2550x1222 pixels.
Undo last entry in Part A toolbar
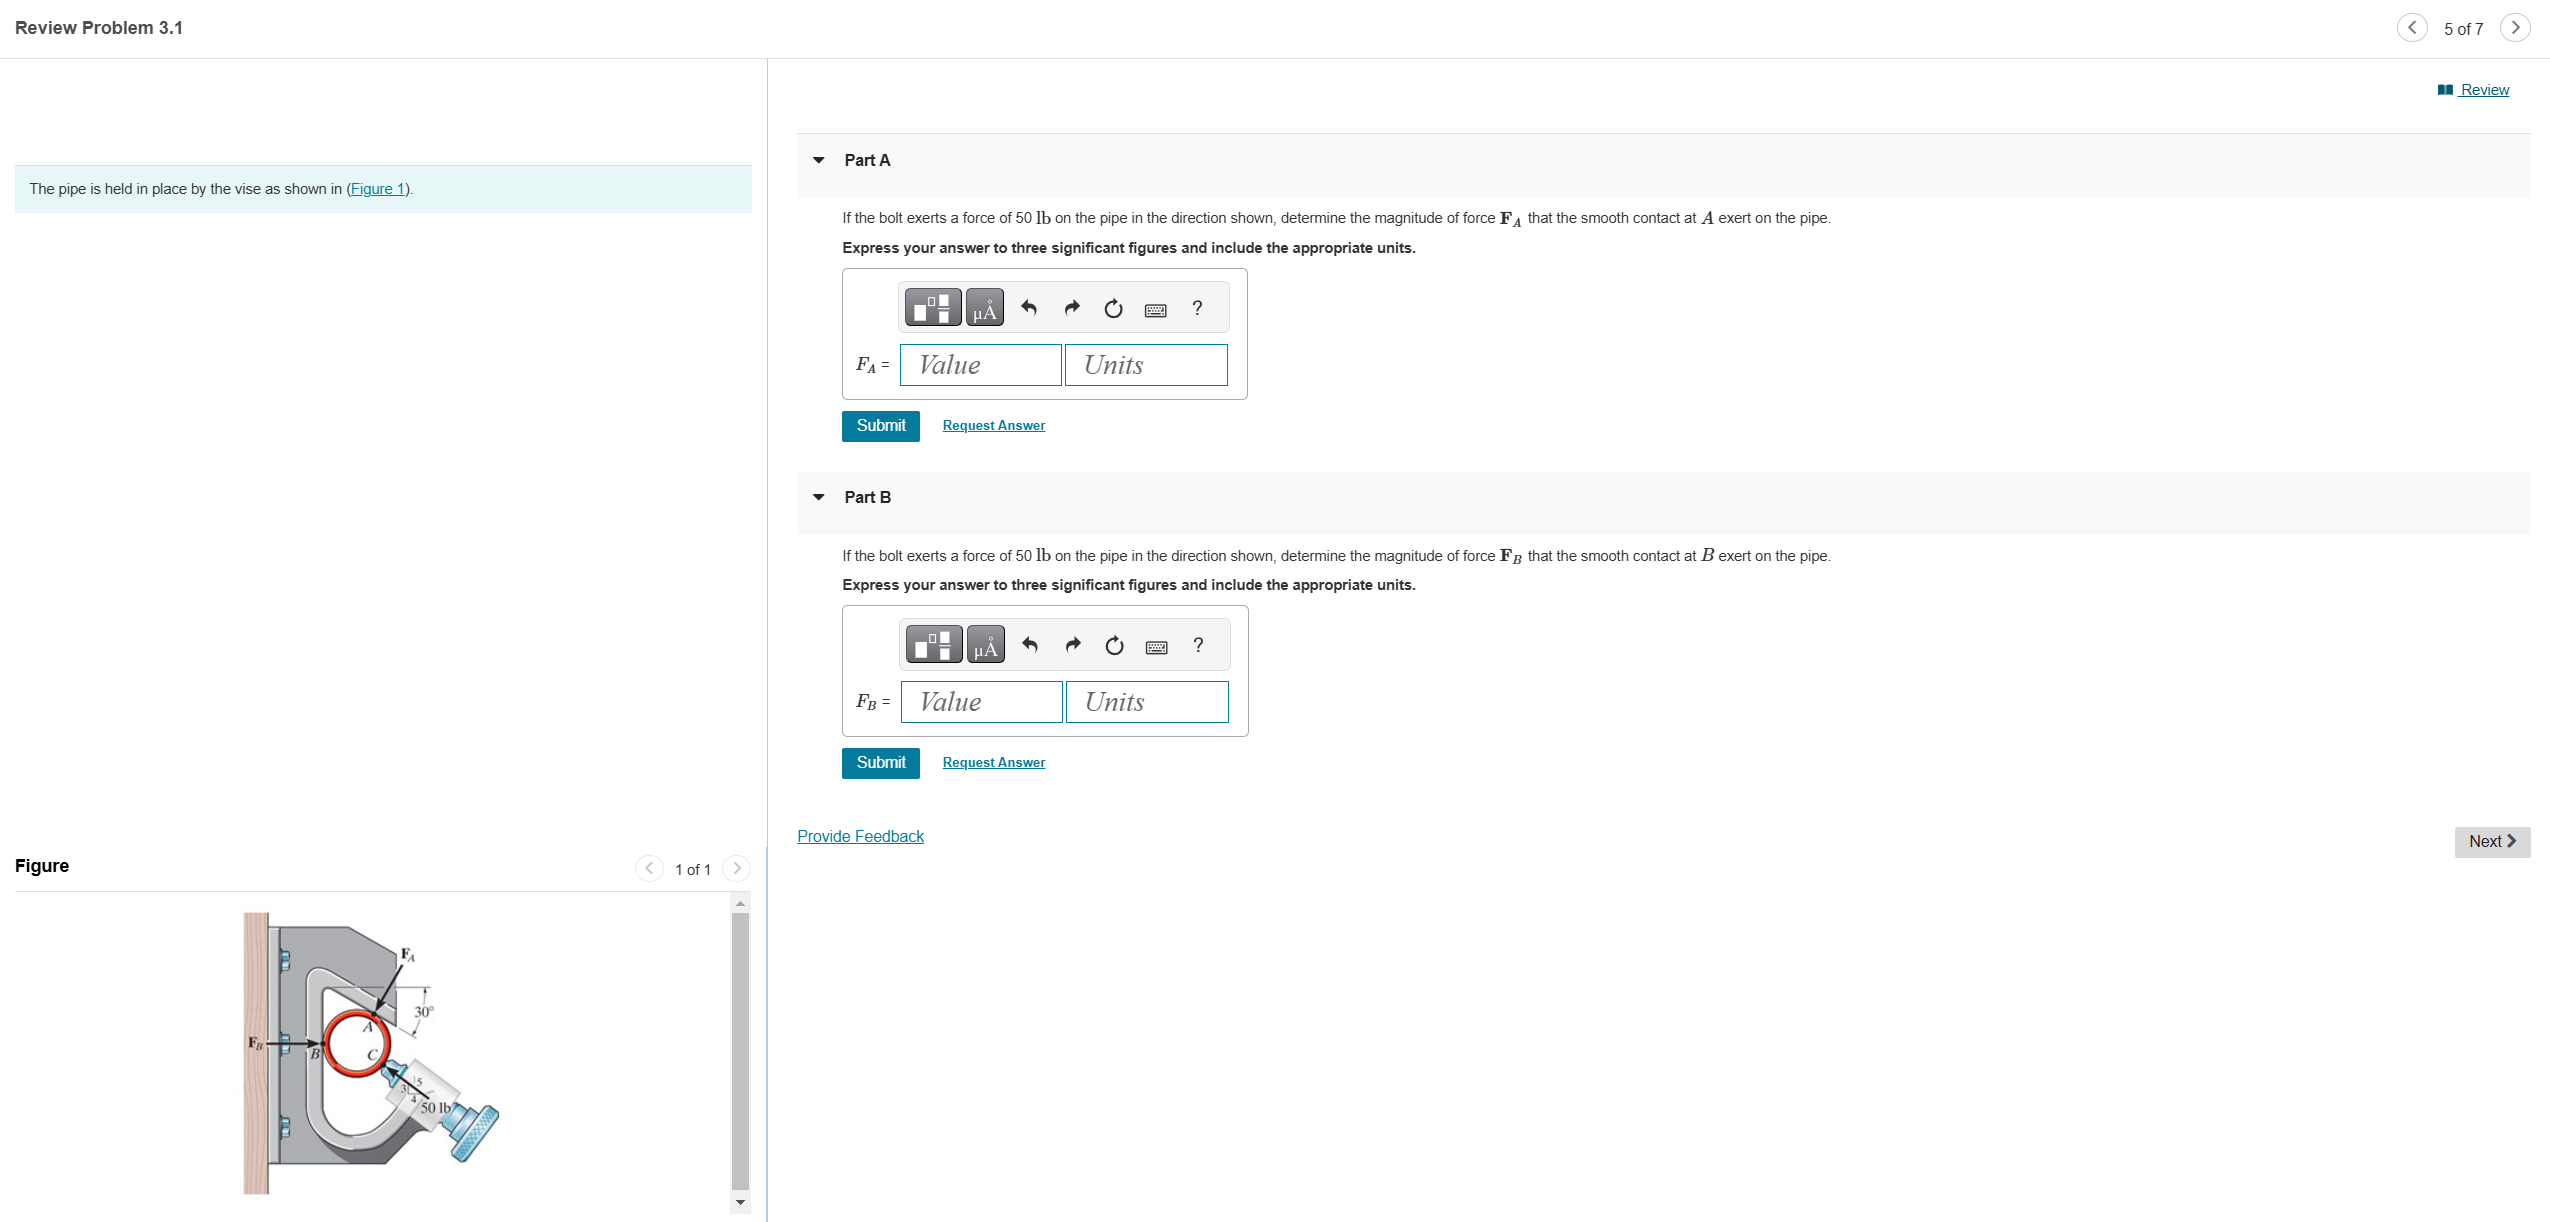pyautogui.click(x=1028, y=308)
